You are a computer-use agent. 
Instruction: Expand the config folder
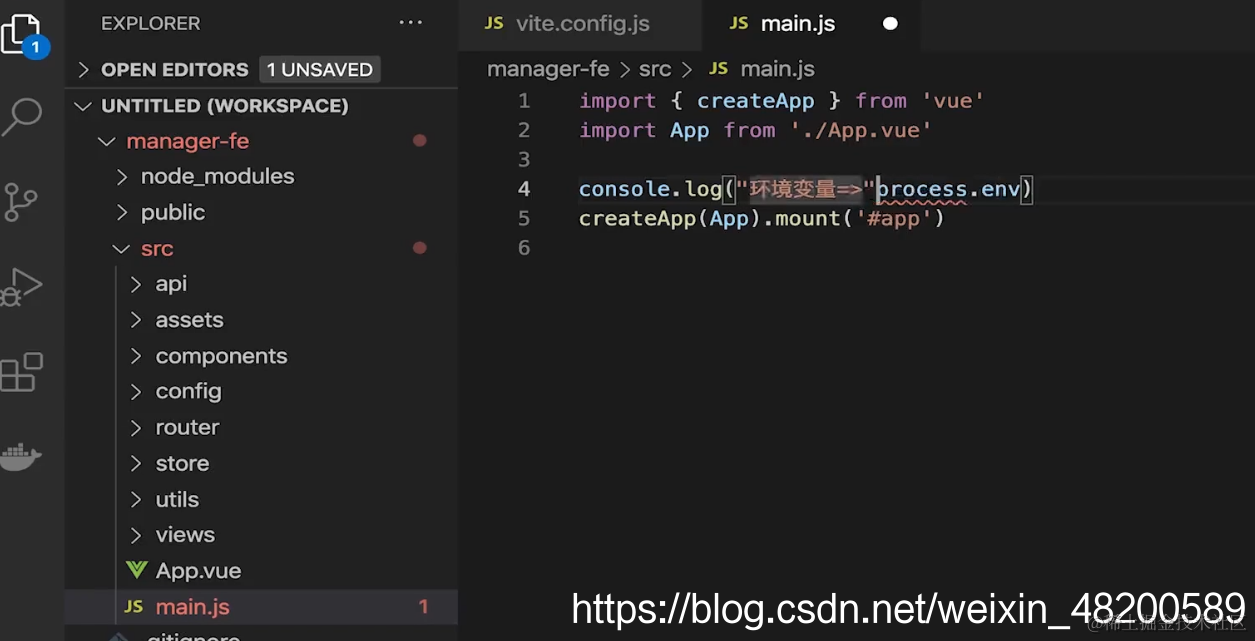[262, 392]
